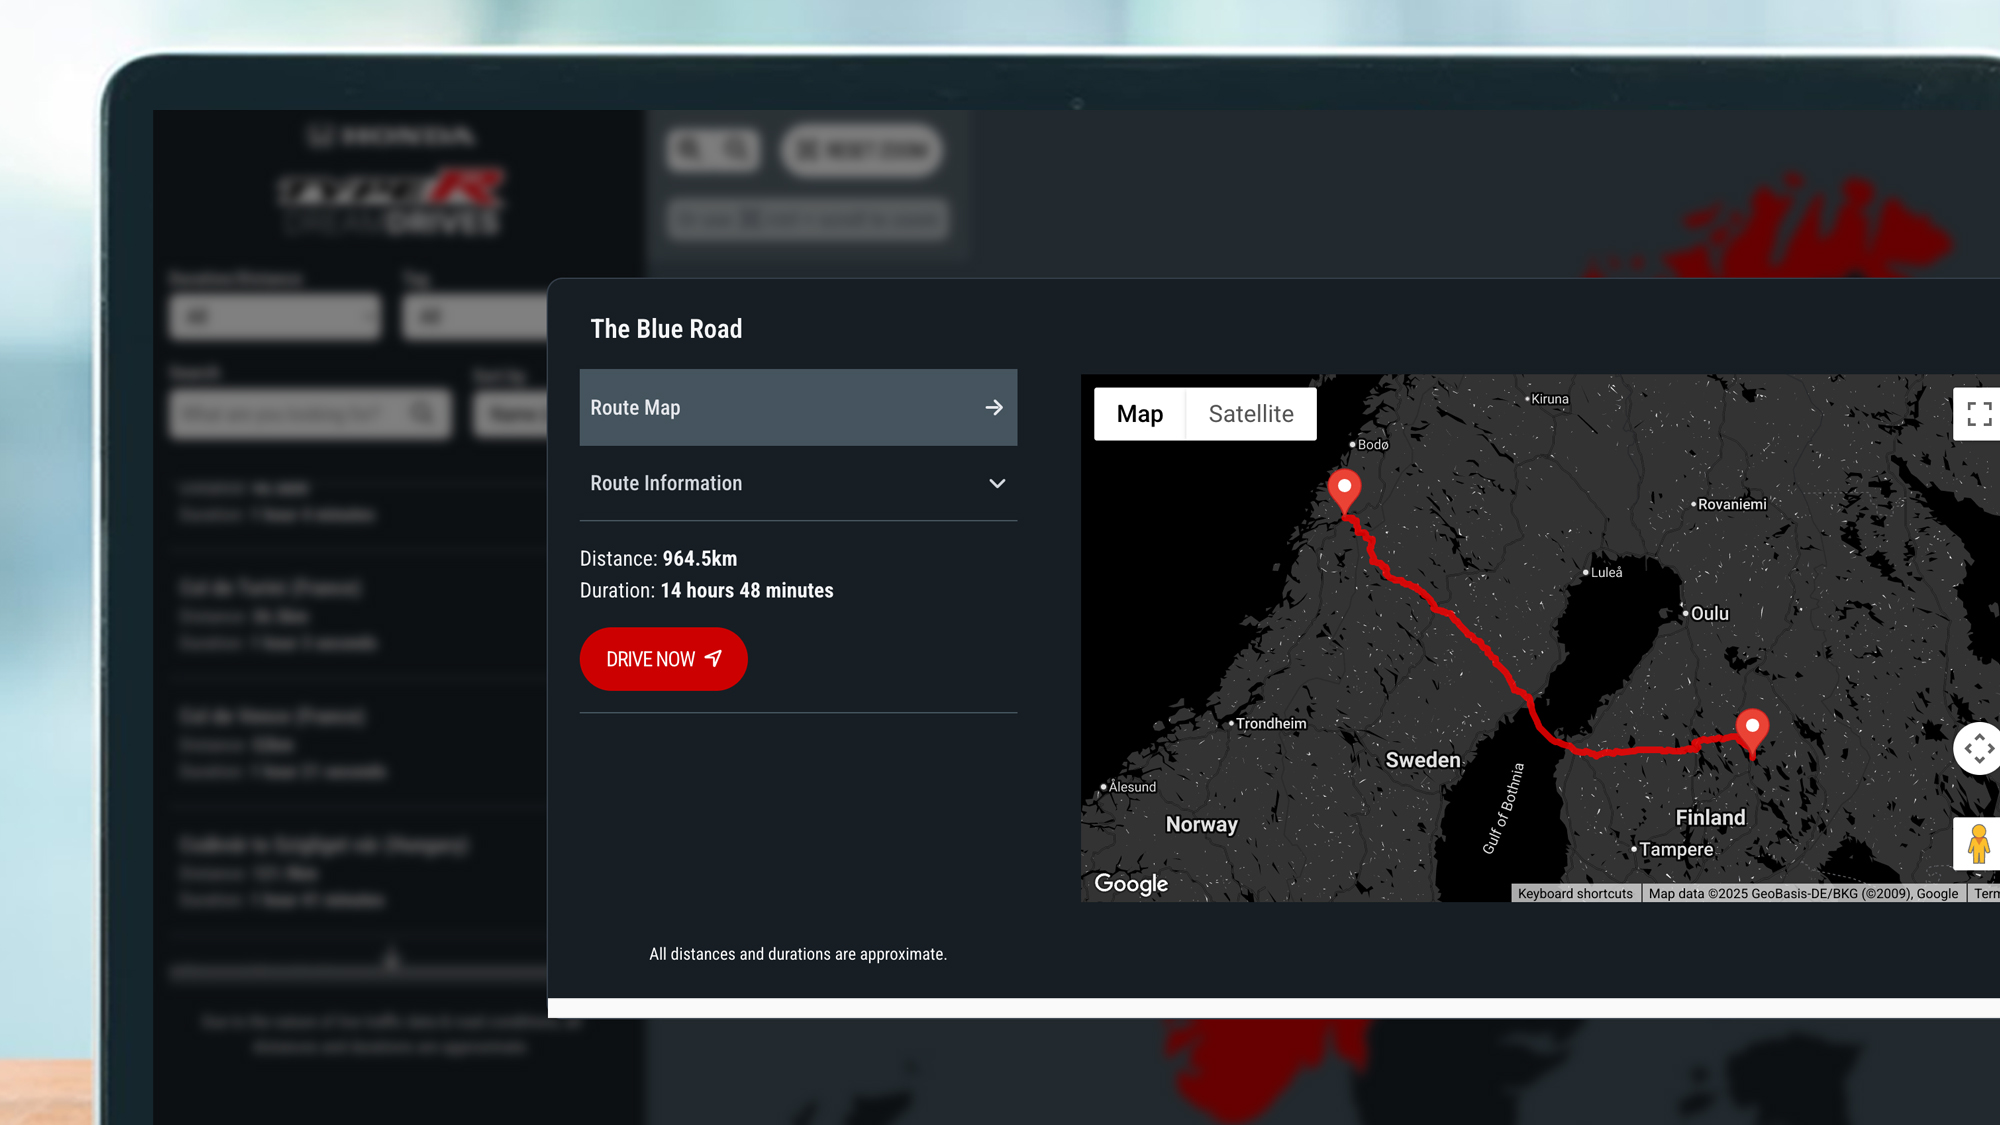Click the red route end pin in Finland
Viewport: 2000px width, 1125px height.
(x=1751, y=729)
